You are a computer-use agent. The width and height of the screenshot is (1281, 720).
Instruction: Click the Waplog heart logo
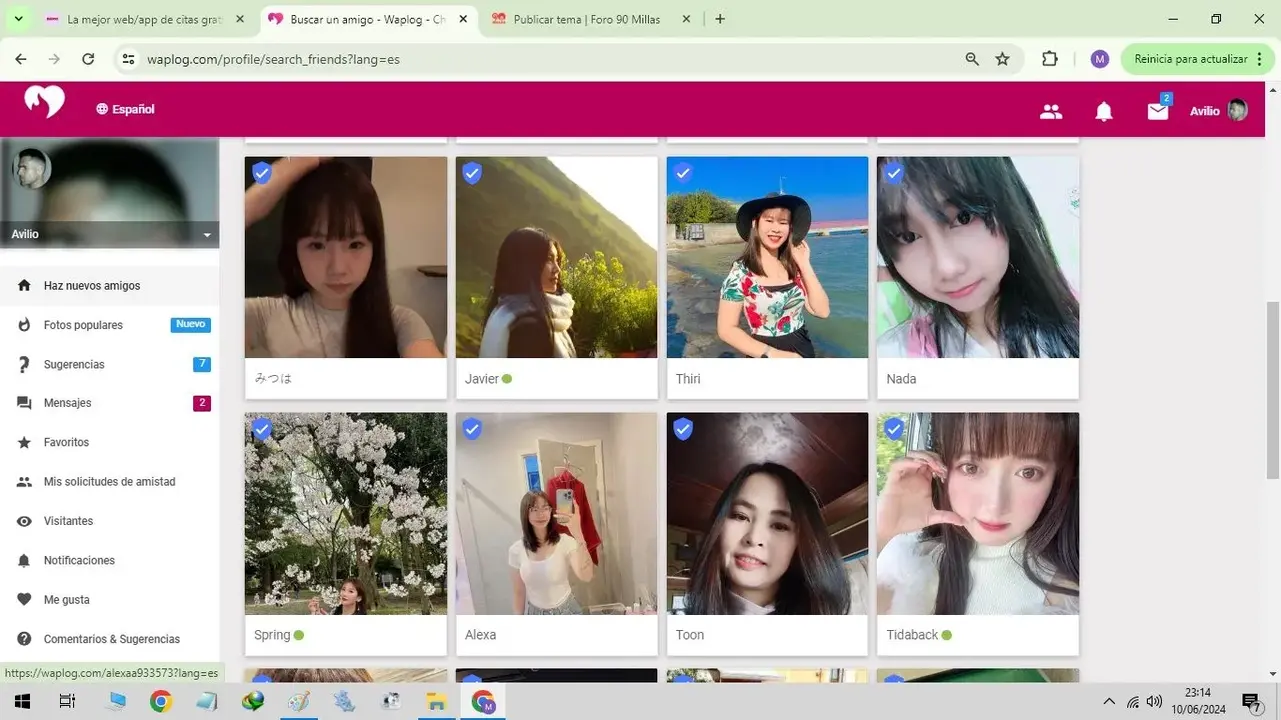(44, 101)
